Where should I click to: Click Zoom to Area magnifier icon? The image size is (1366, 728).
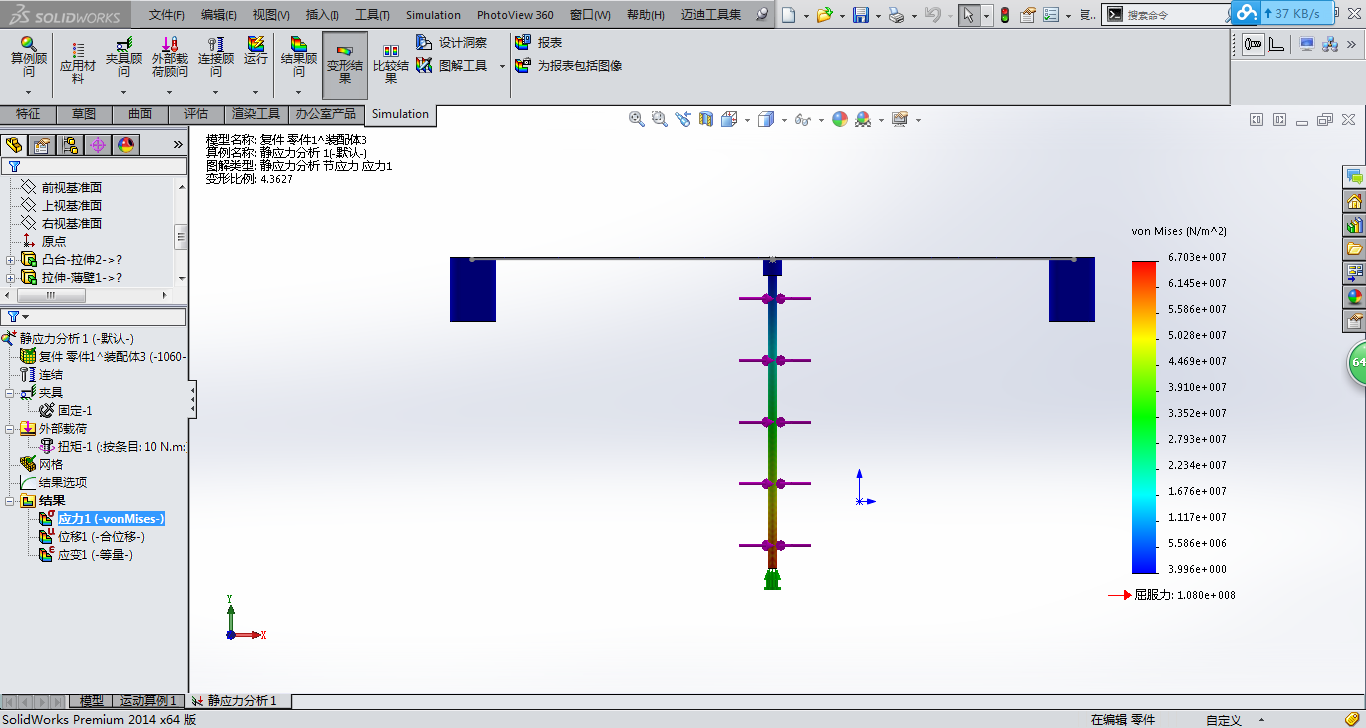659,119
